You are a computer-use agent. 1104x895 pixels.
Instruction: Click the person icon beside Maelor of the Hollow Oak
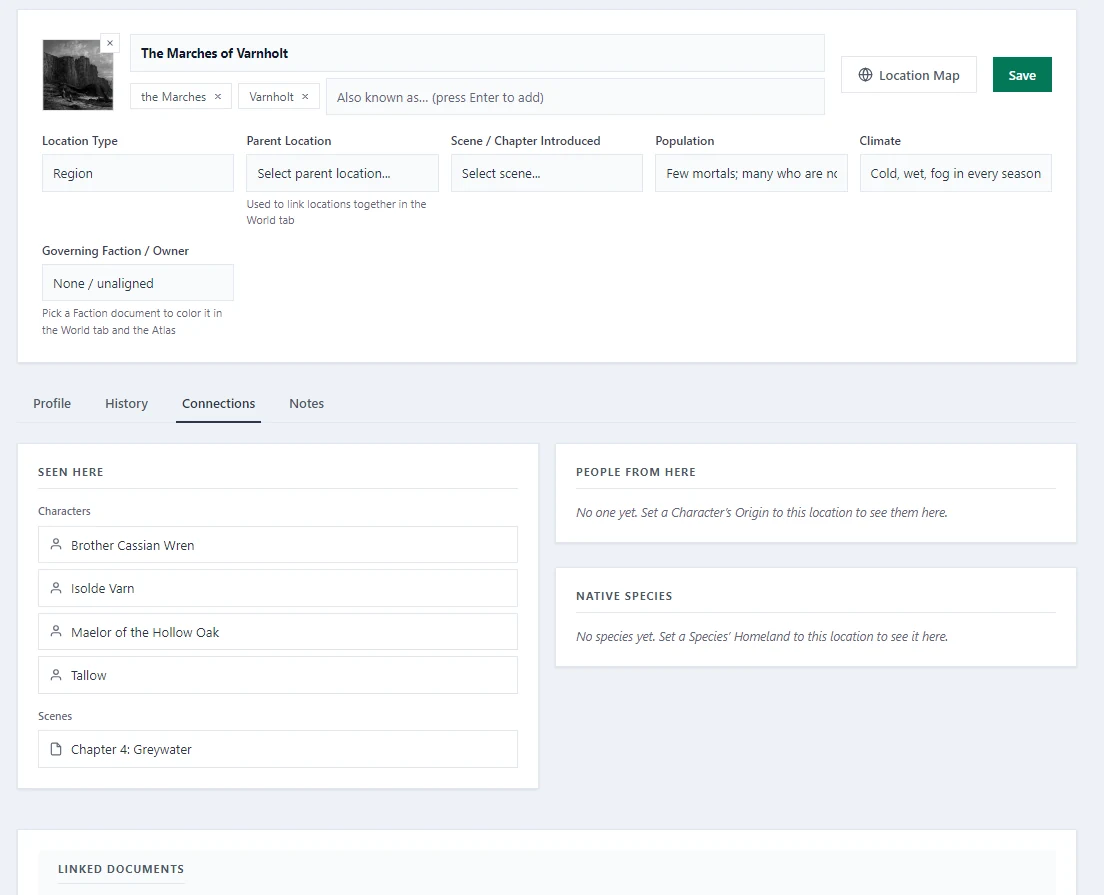(x=56, y=632)
